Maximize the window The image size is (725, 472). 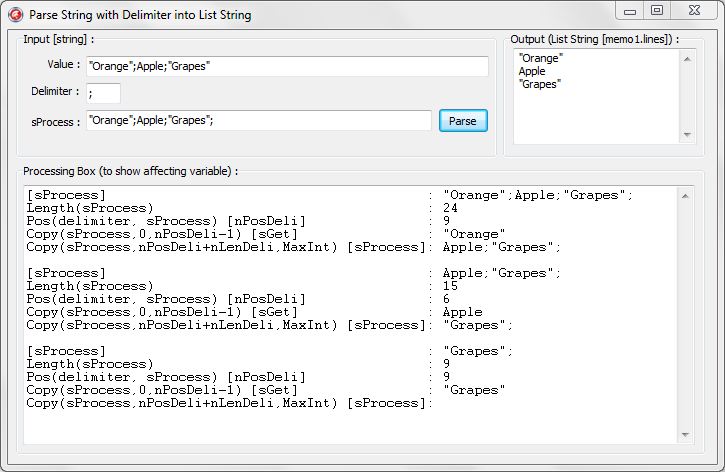click(x=657, y=11)
